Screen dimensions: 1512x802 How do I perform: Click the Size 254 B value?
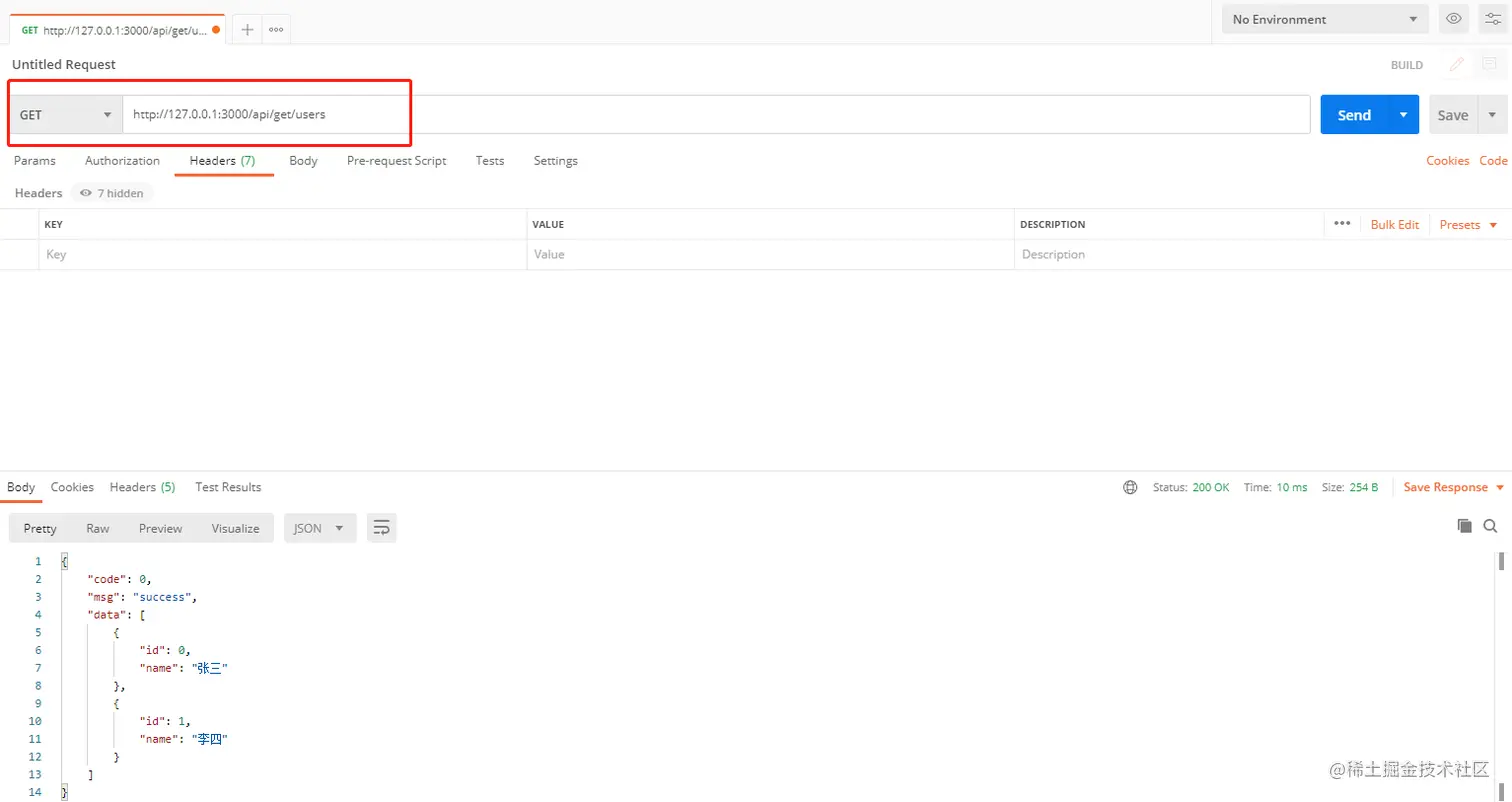(1363, 487)
